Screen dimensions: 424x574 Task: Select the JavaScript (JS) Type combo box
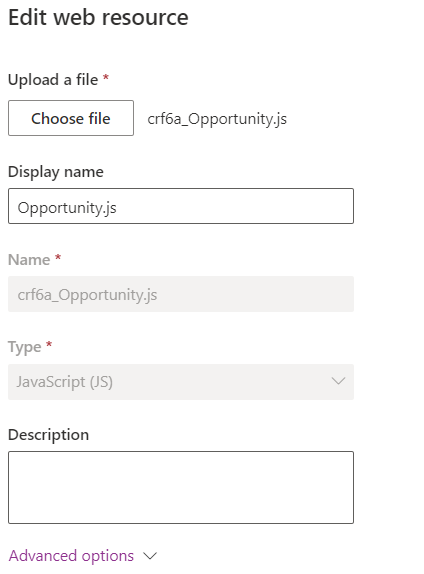pyautogui.click(x=181, y=382)
